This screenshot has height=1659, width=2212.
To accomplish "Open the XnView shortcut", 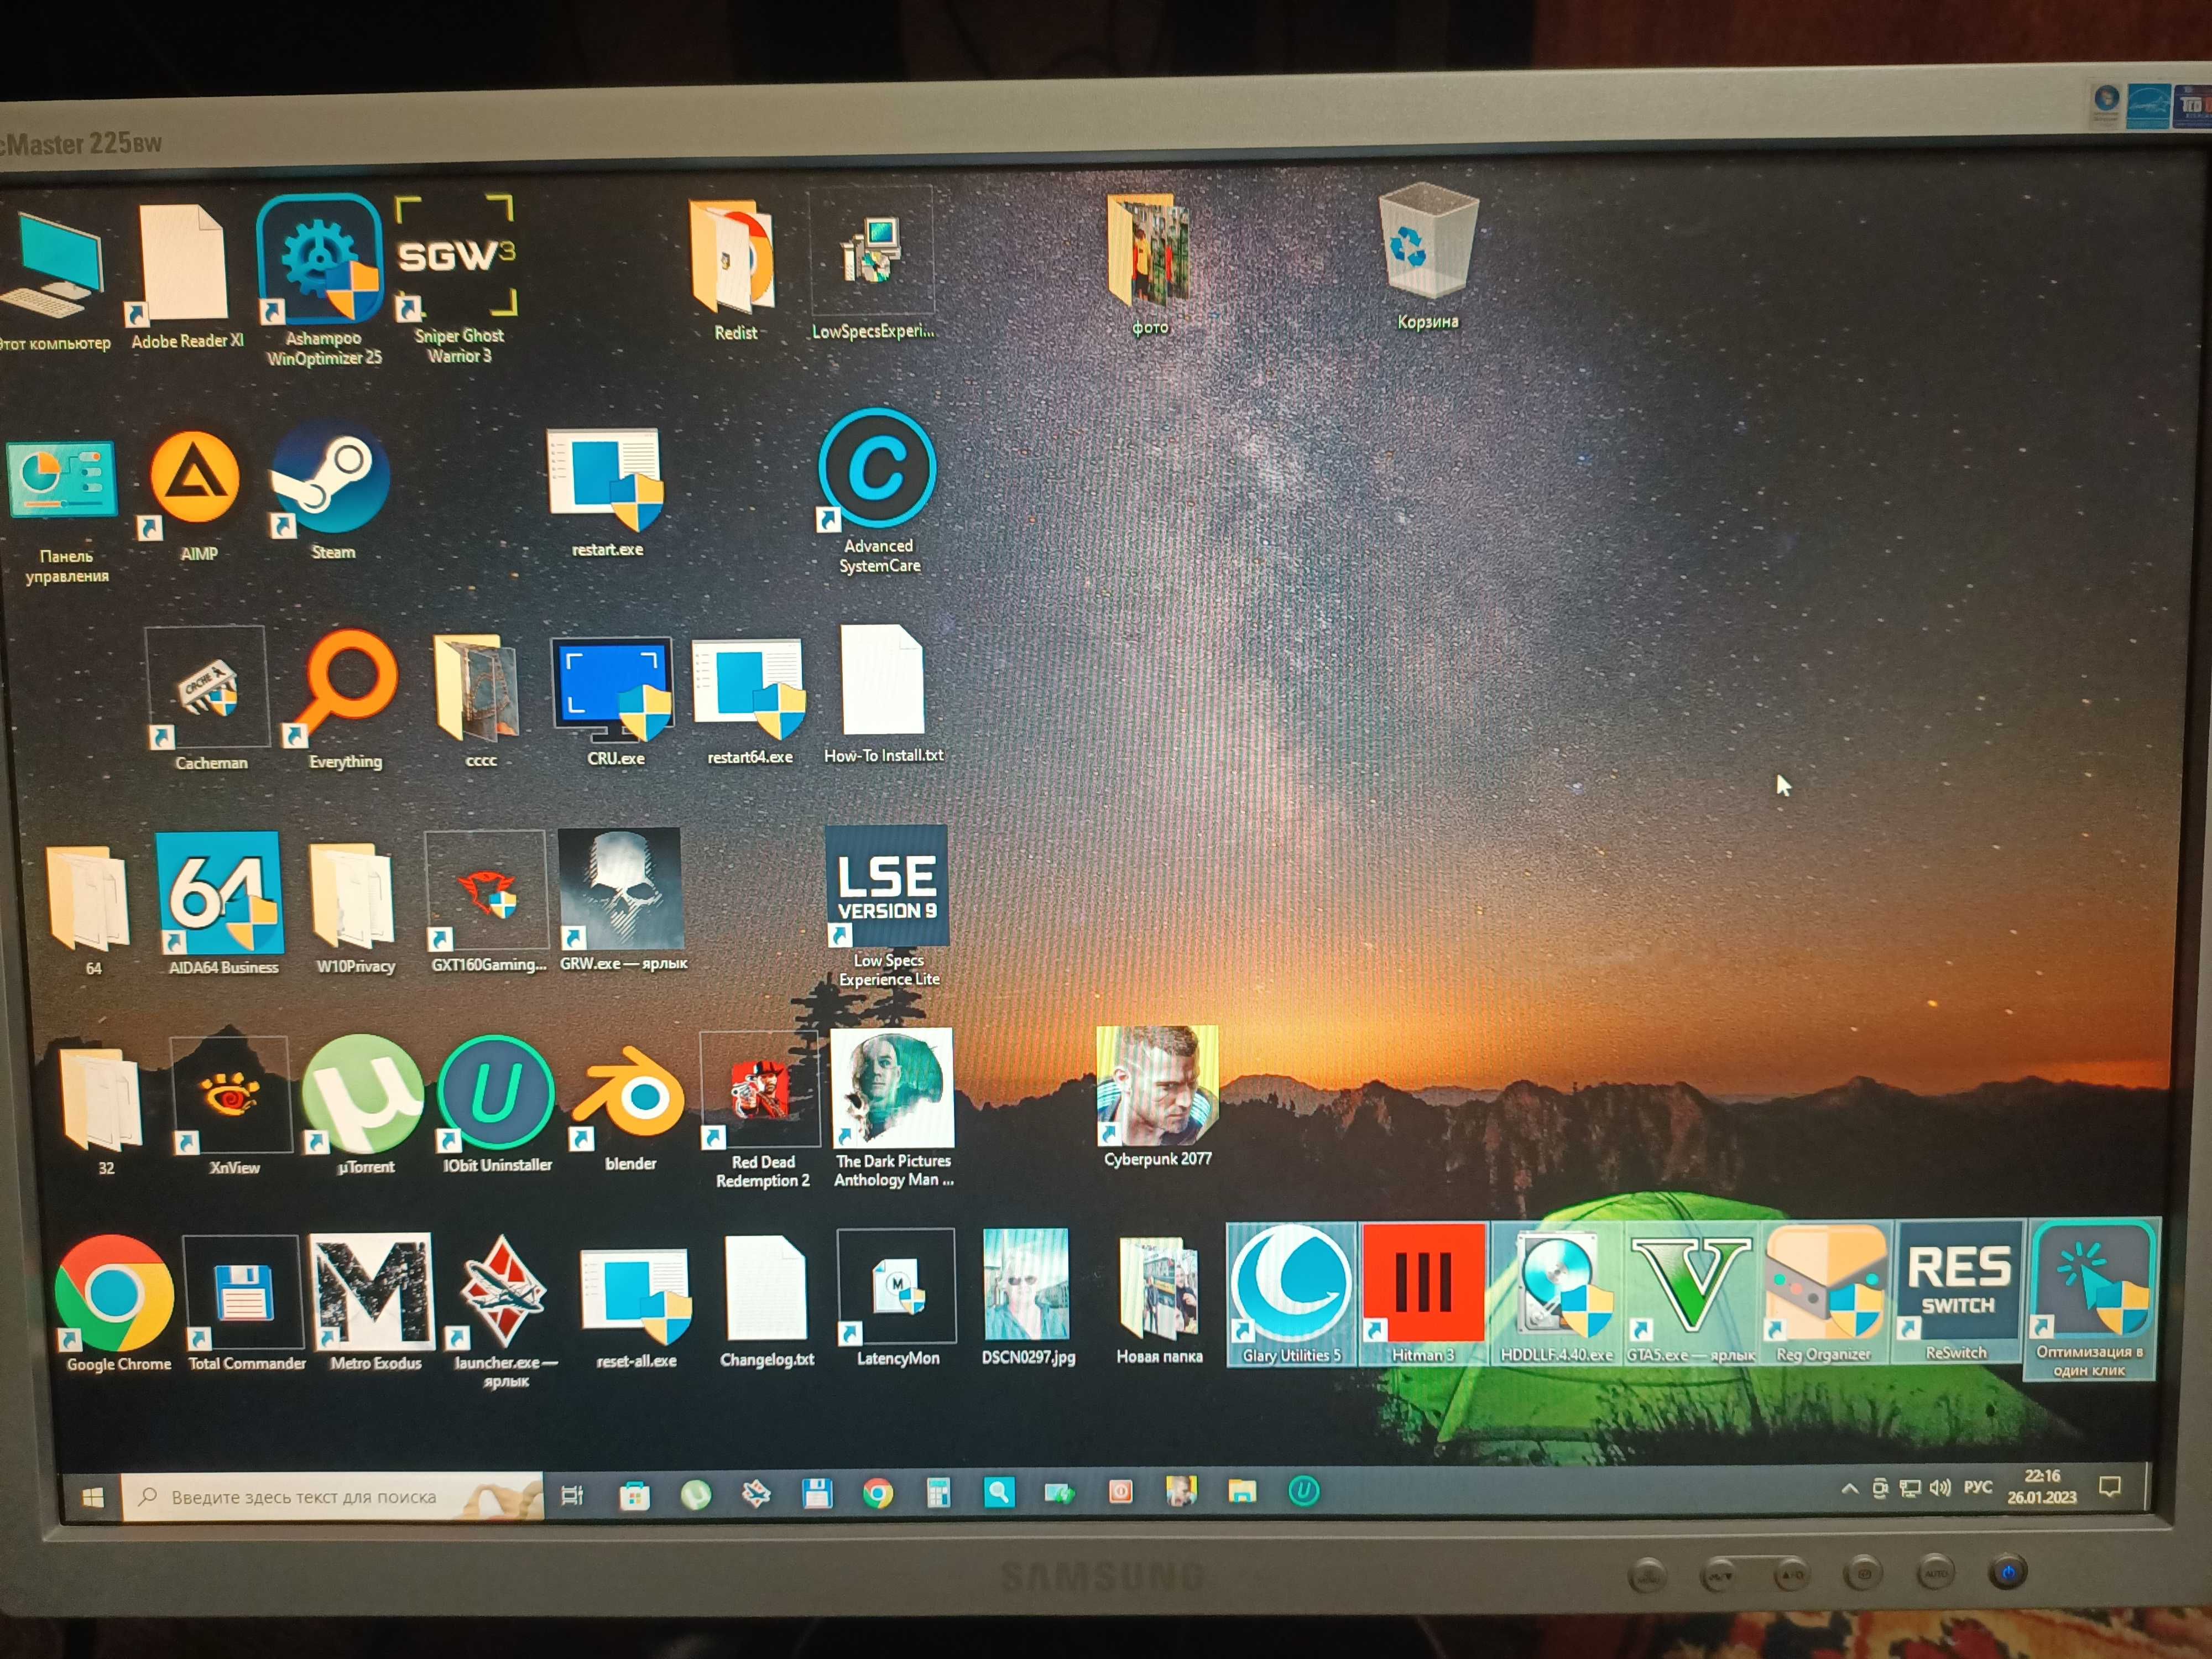I will [232, 1106].
